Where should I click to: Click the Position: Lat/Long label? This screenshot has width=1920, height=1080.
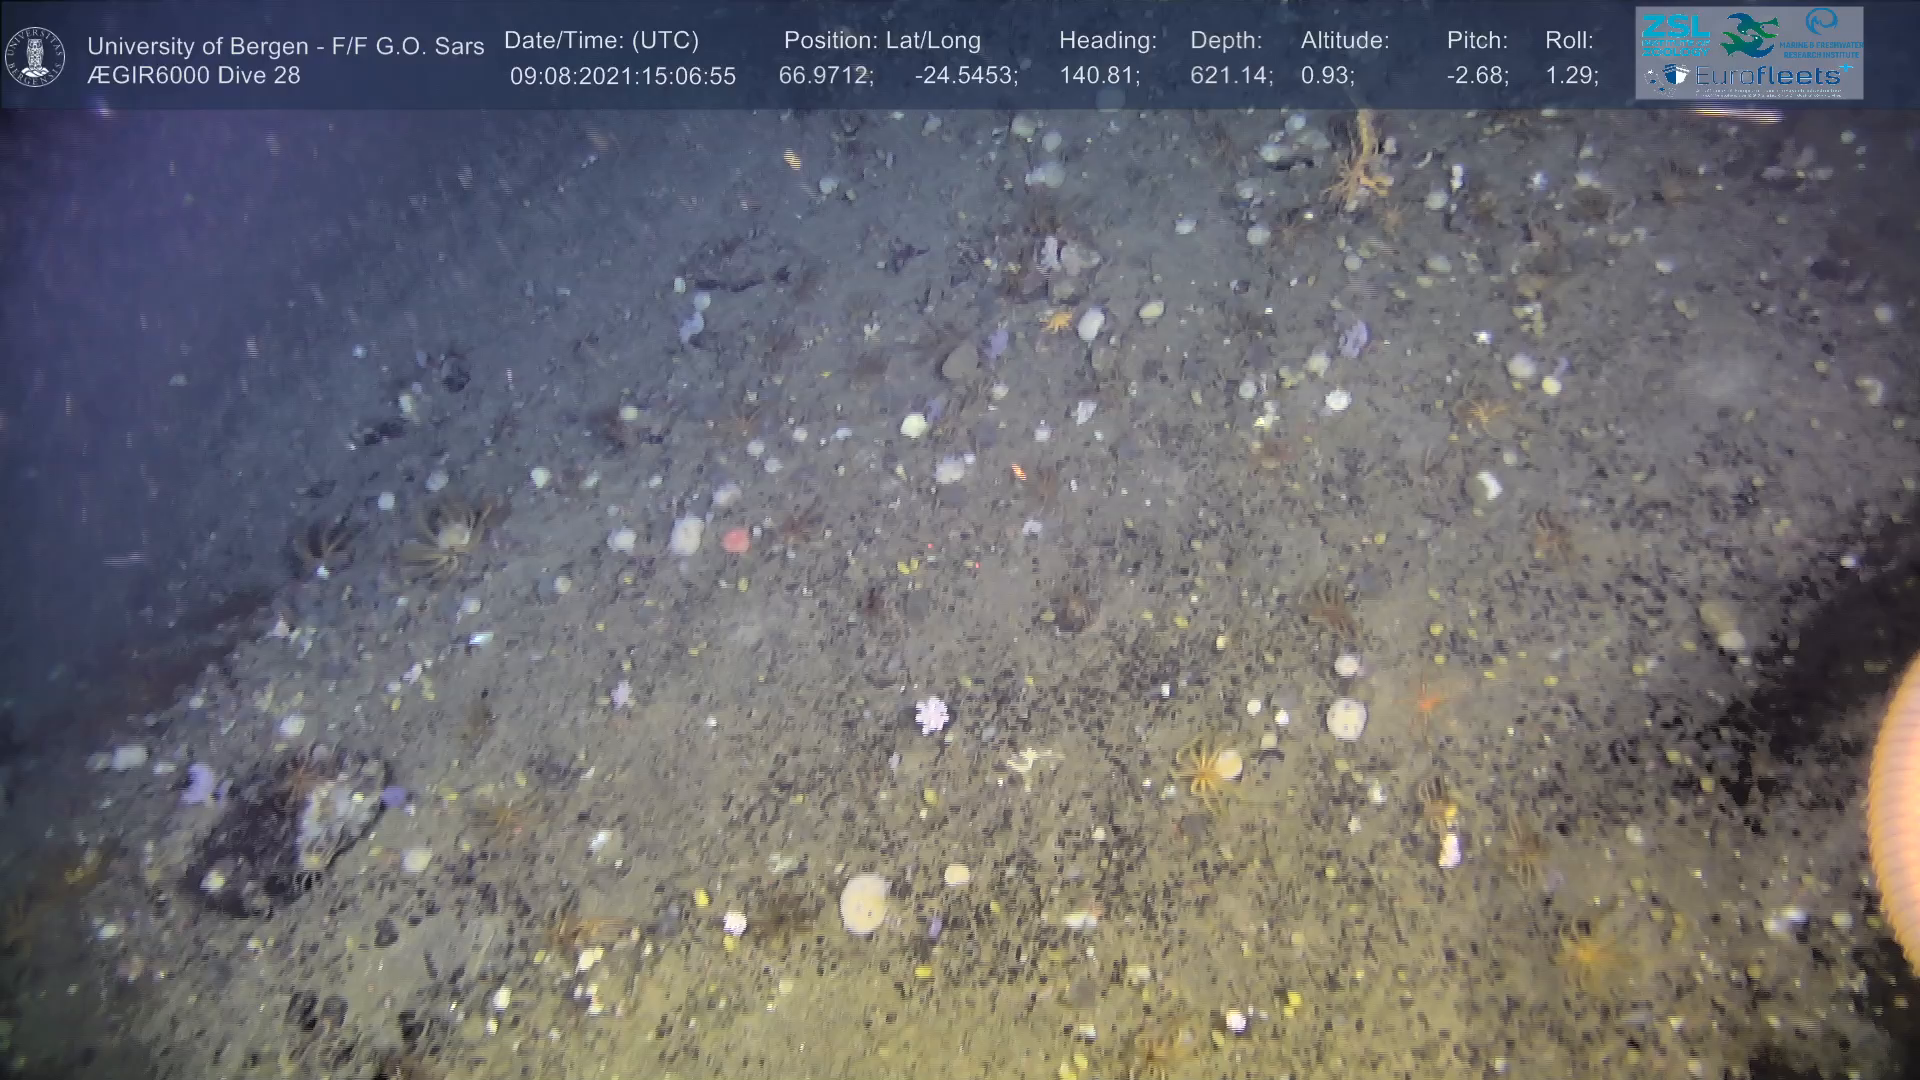[x=881, y=41]
